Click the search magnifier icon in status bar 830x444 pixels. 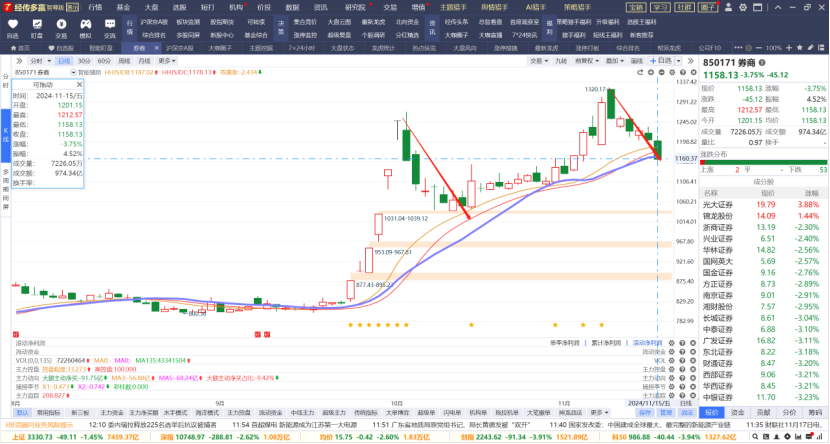[x=757, y=437]
